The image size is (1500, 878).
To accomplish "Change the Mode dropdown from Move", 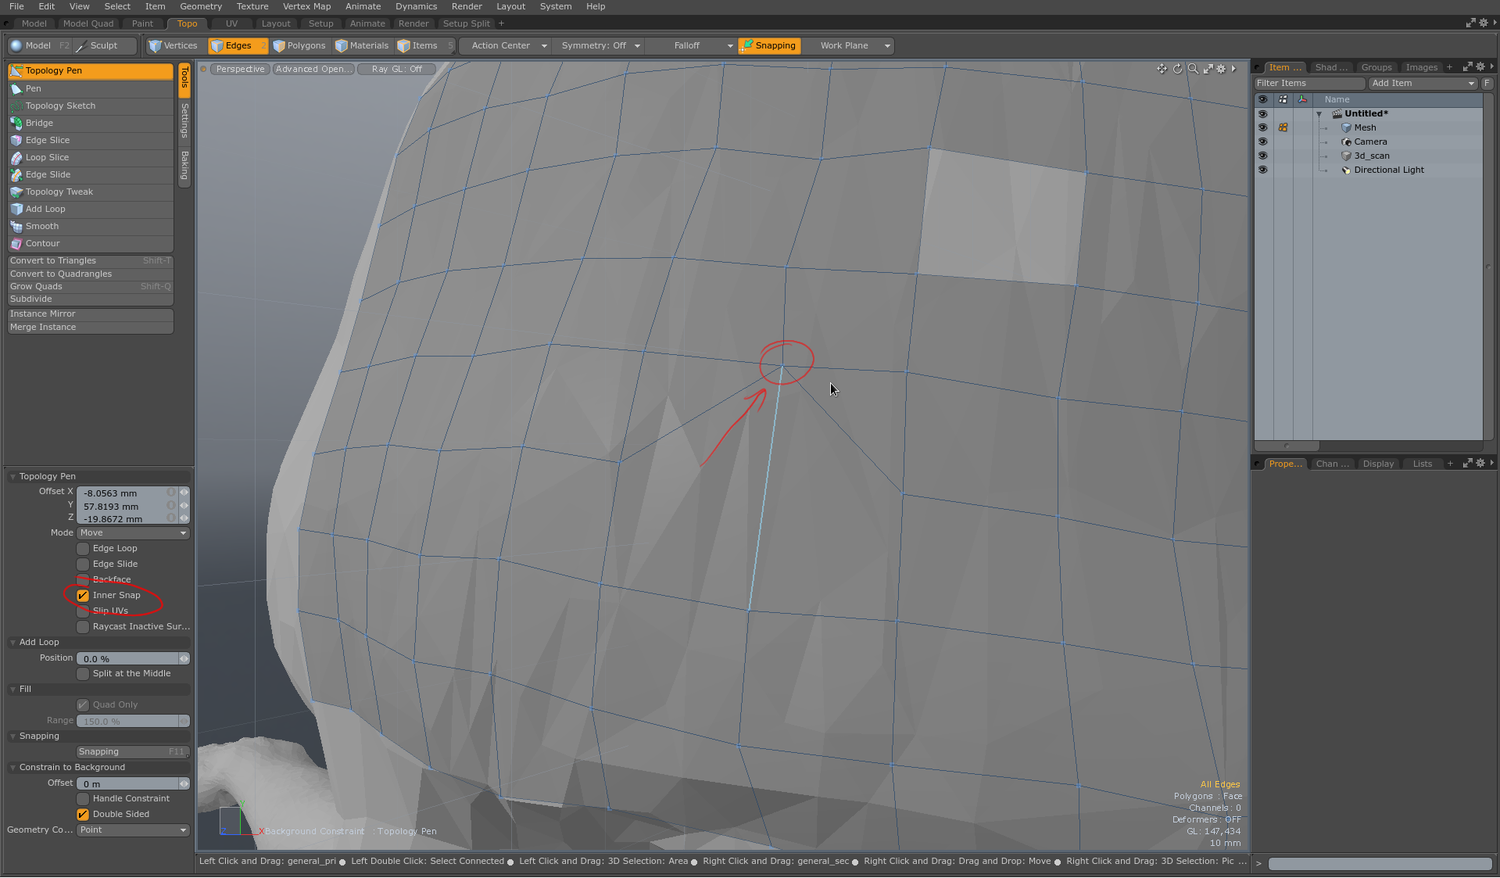I will (x=132, y=532).
